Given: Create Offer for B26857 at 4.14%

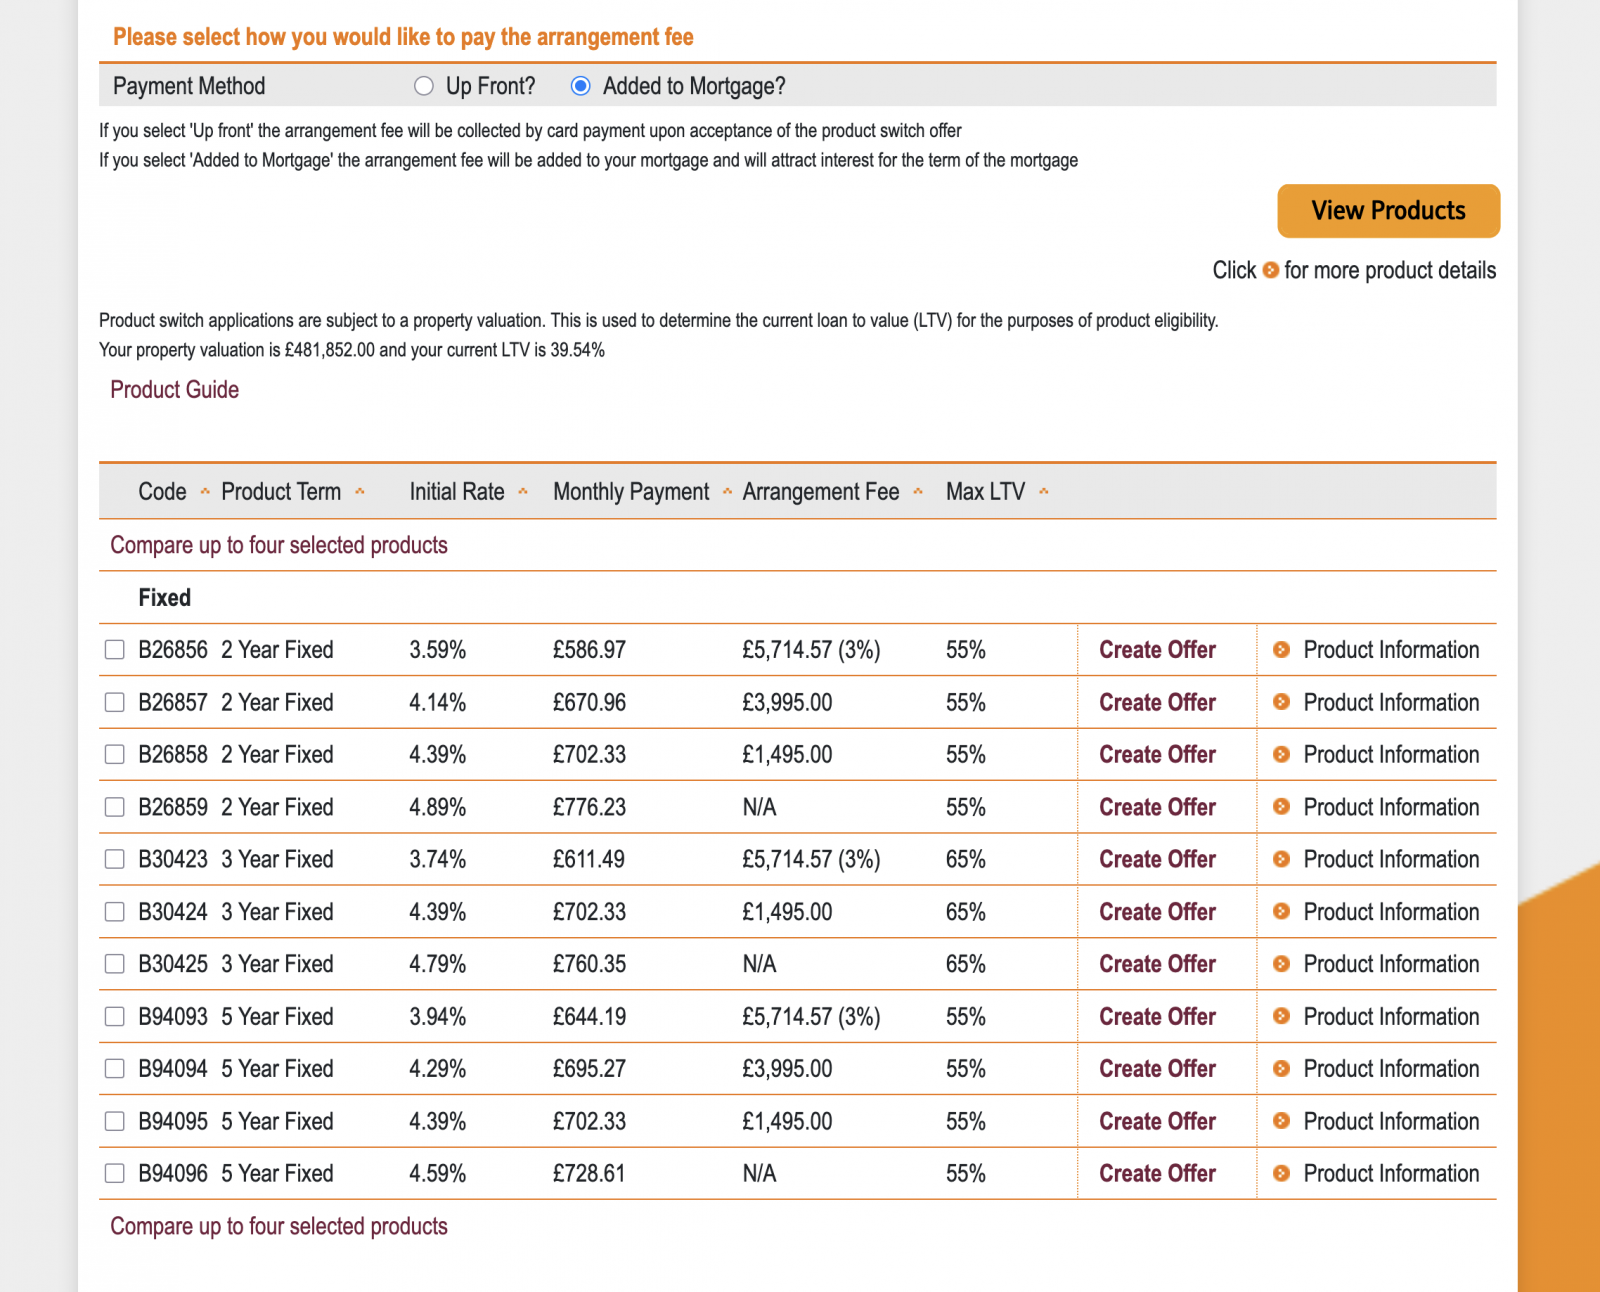Looking at the screenshot, I should (x=1157, y=702).
